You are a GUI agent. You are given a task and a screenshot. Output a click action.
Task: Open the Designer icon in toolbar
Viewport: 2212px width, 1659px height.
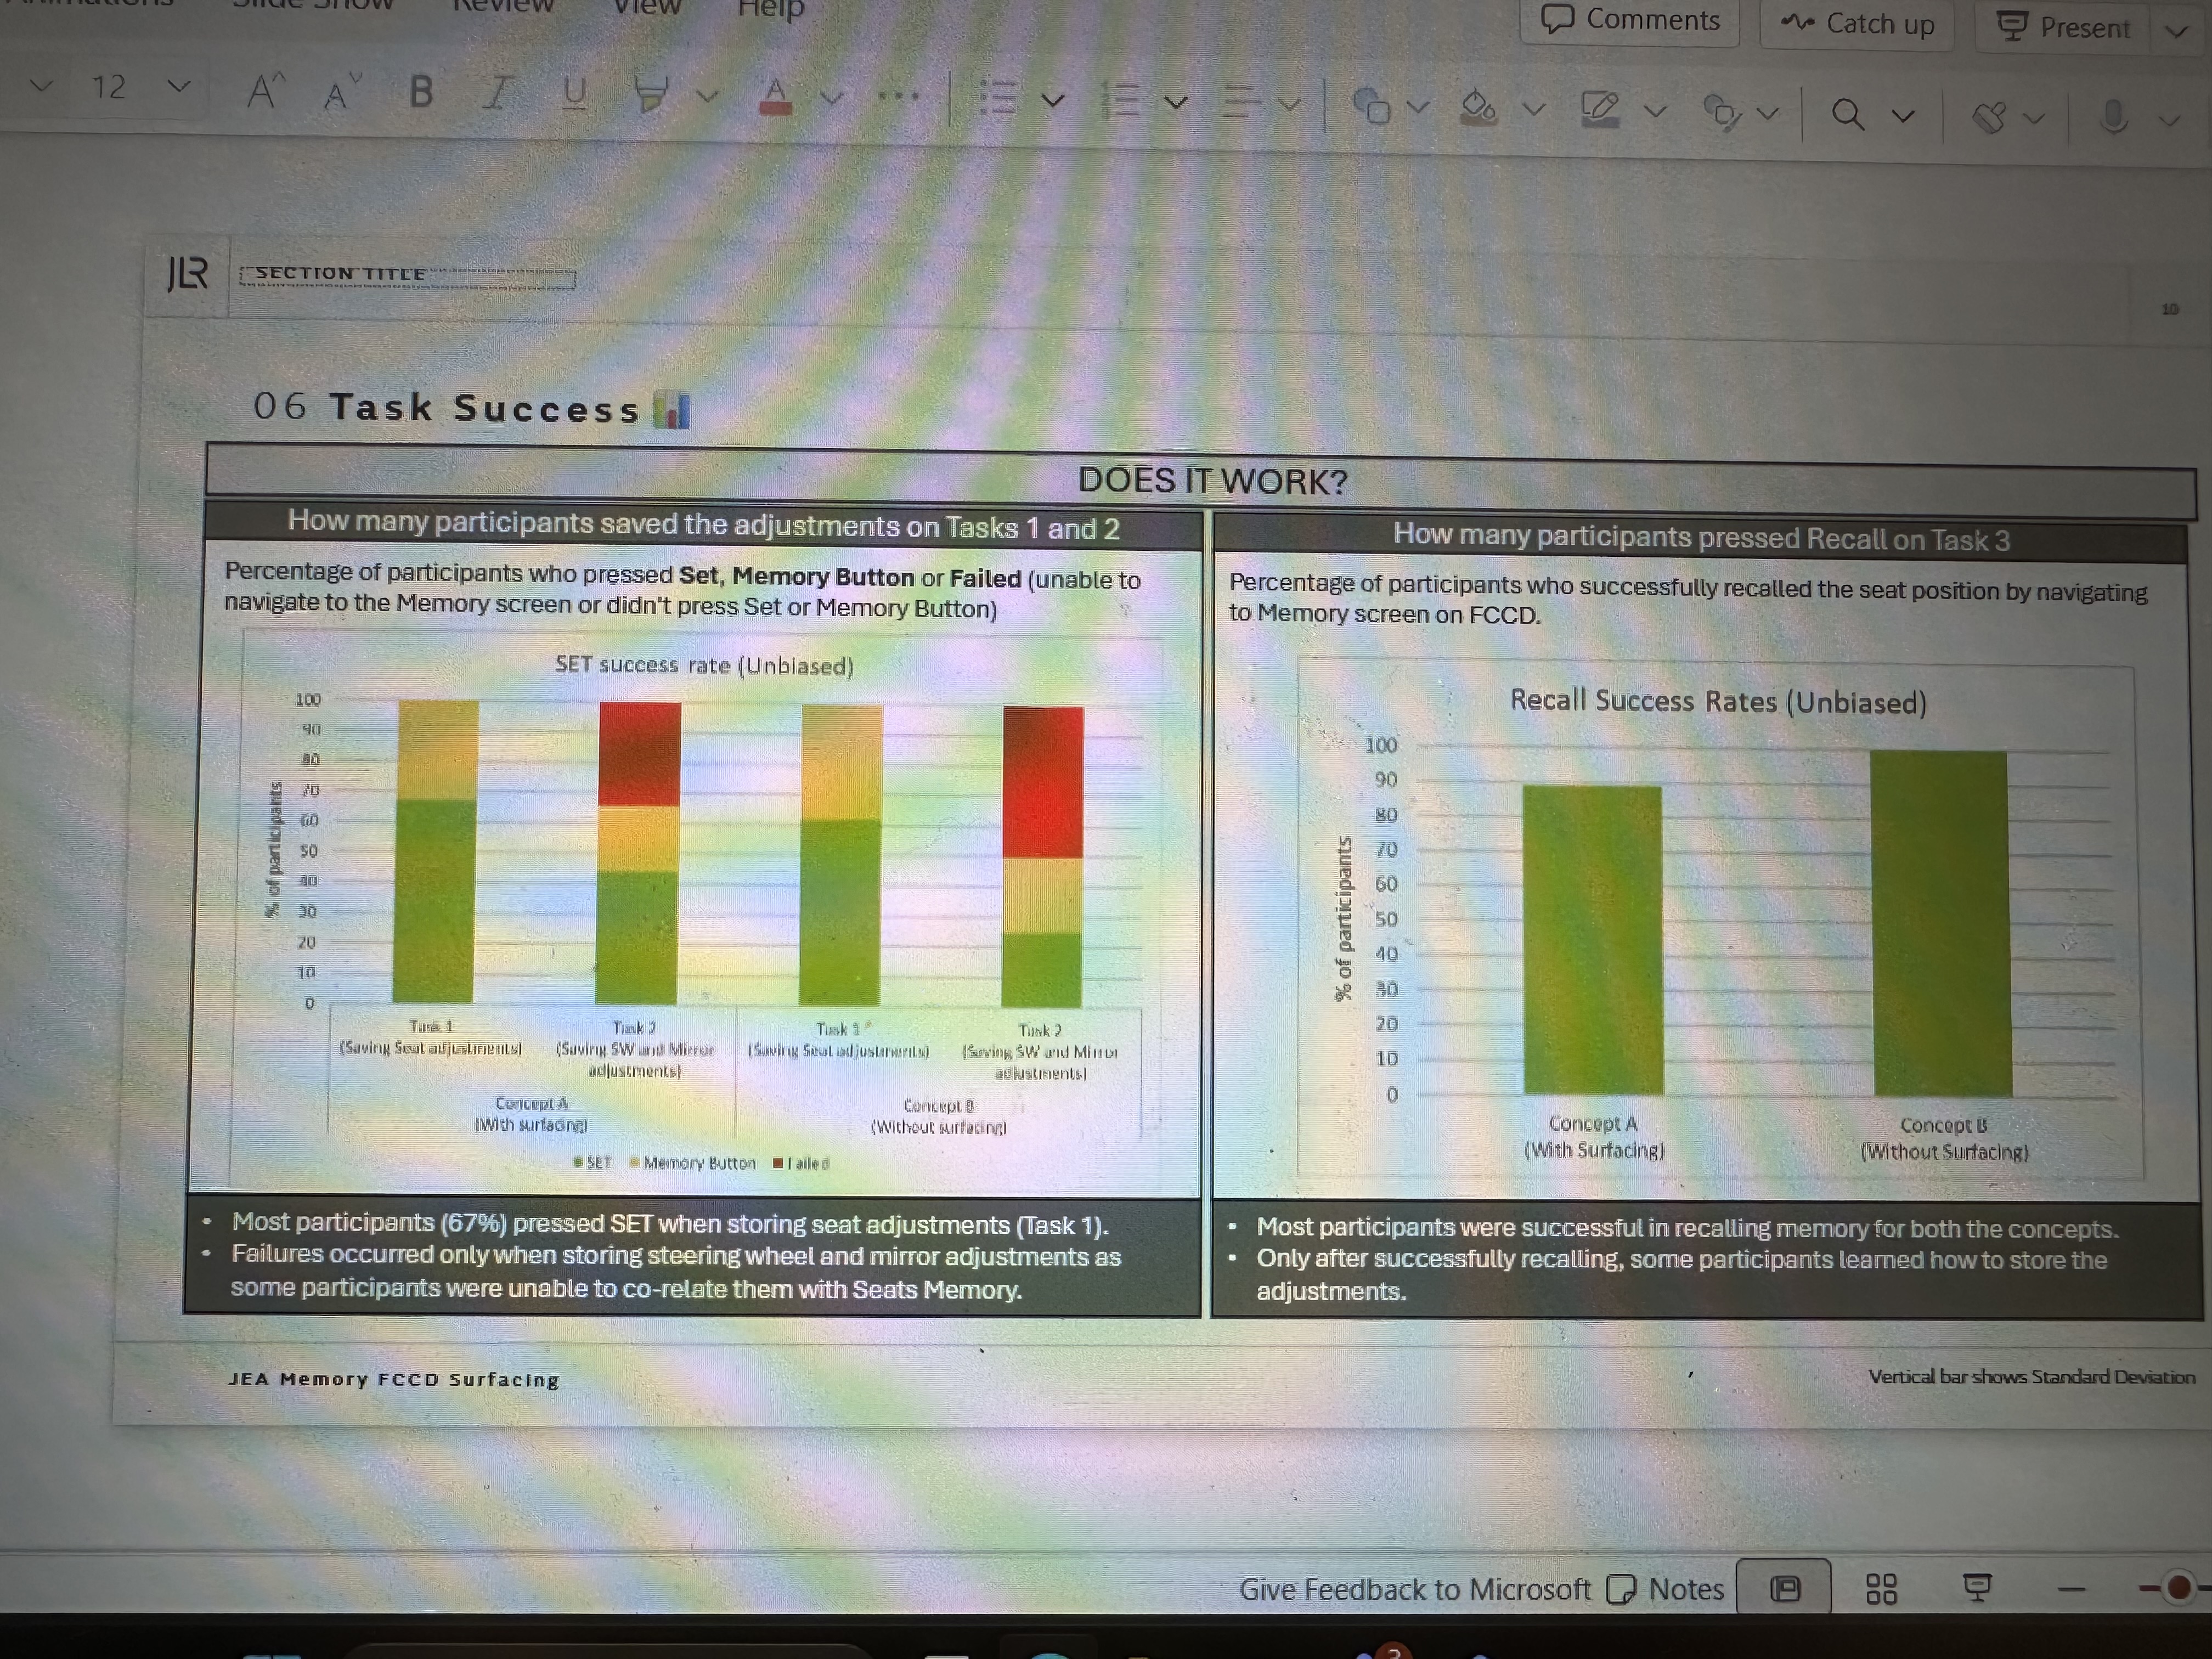pos(1990,118)
